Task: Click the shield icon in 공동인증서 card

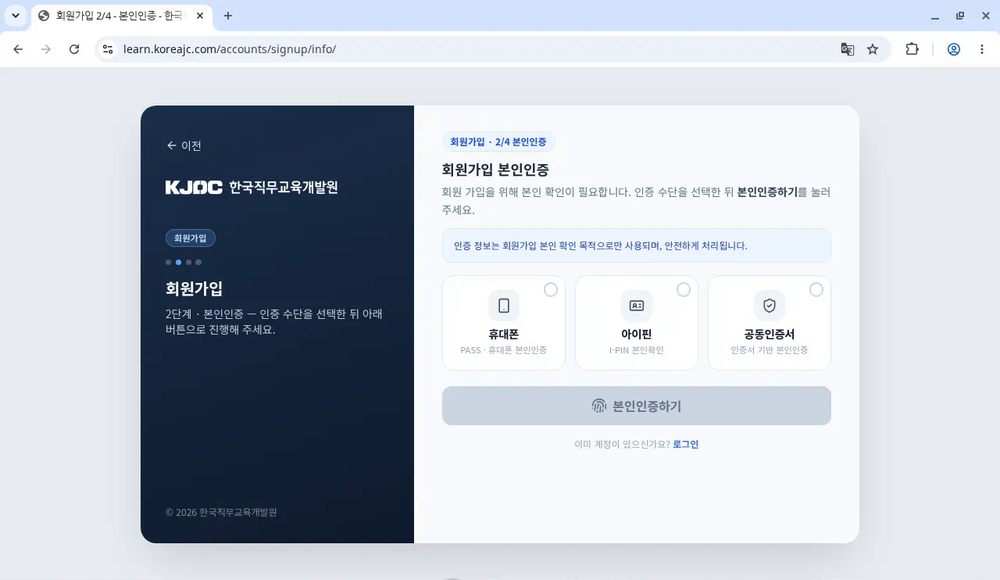Action: tap(769, 306)
